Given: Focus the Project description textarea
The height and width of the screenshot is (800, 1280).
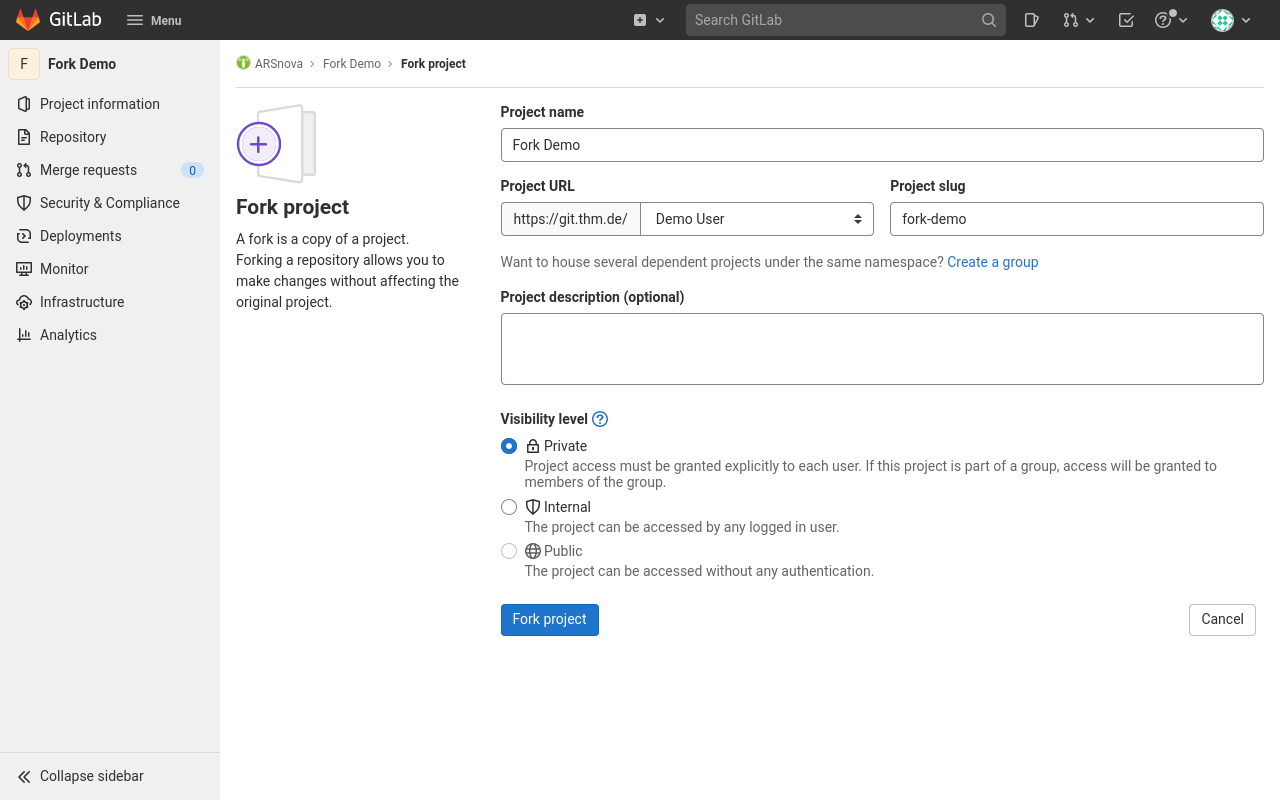Looking at the screenshot, I should tap(882, 349).
